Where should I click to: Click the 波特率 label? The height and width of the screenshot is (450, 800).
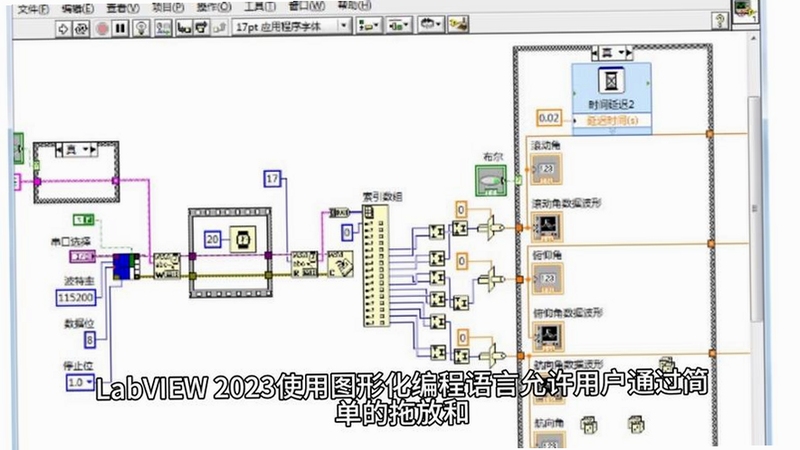tap(79, 281)
